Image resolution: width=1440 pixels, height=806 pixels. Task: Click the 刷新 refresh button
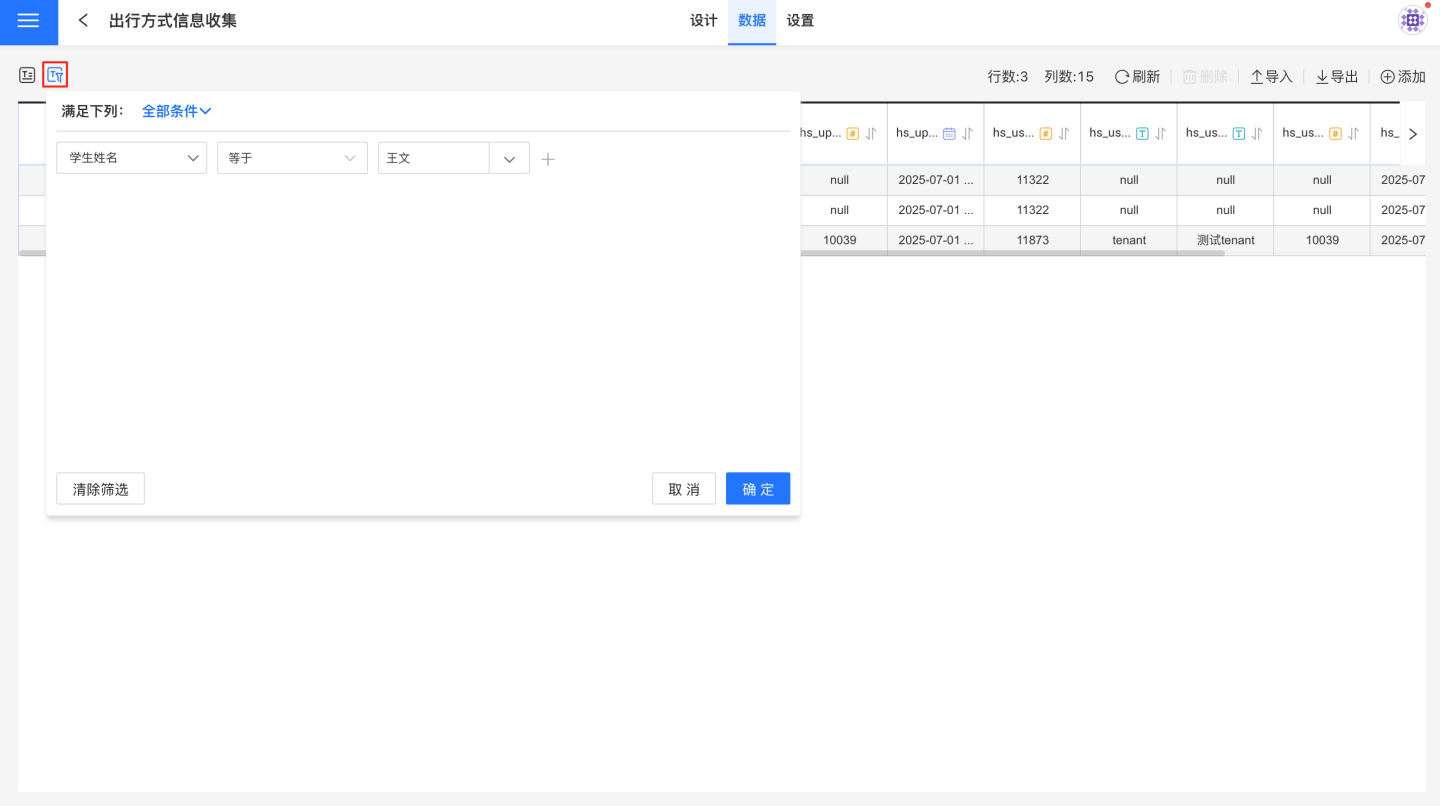1137,77
